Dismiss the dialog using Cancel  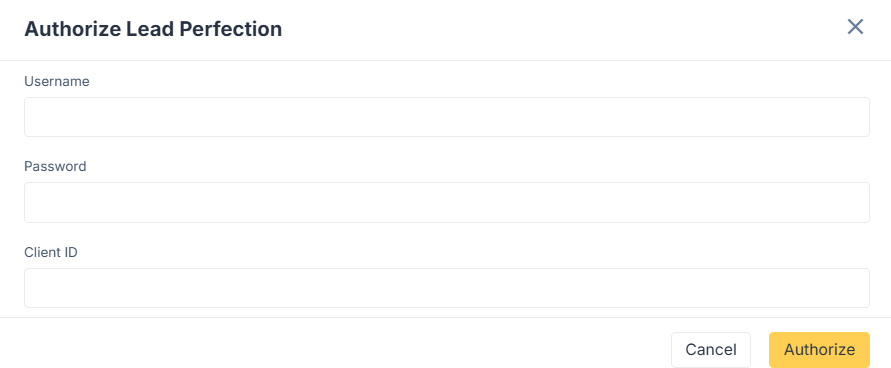click(711, 350)
